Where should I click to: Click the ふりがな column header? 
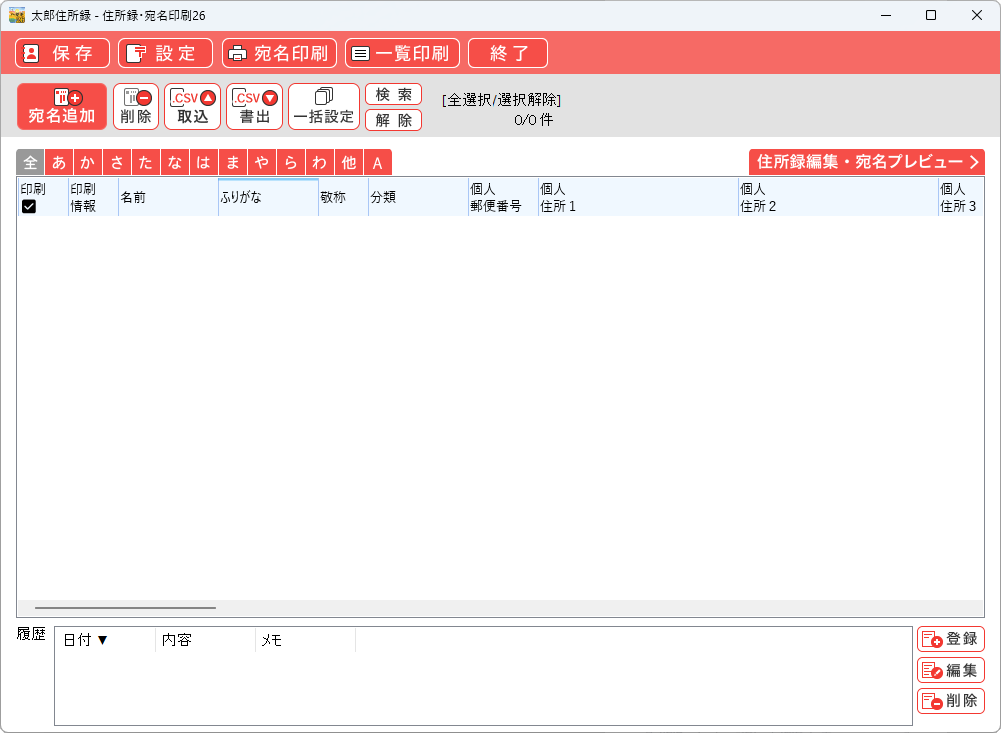(268, 197)
